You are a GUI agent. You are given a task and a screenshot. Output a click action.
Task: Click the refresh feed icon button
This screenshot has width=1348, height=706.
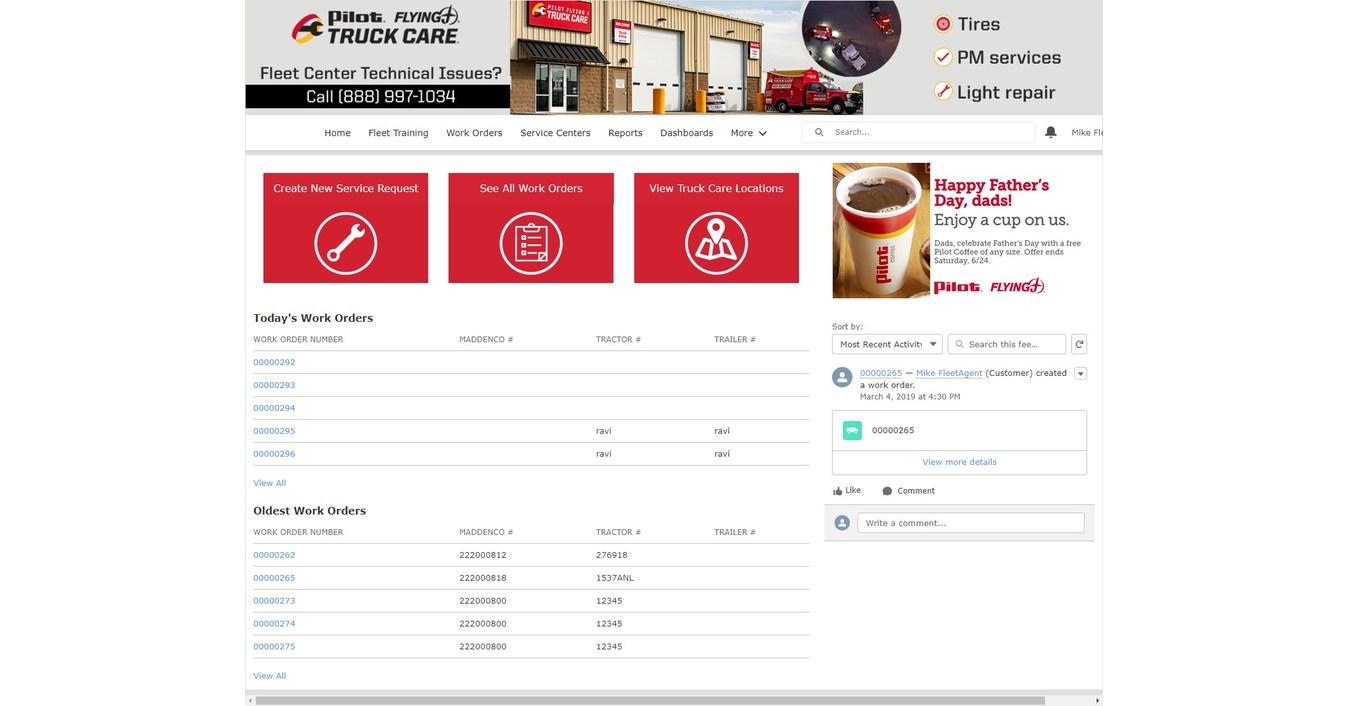[1079, 344]
